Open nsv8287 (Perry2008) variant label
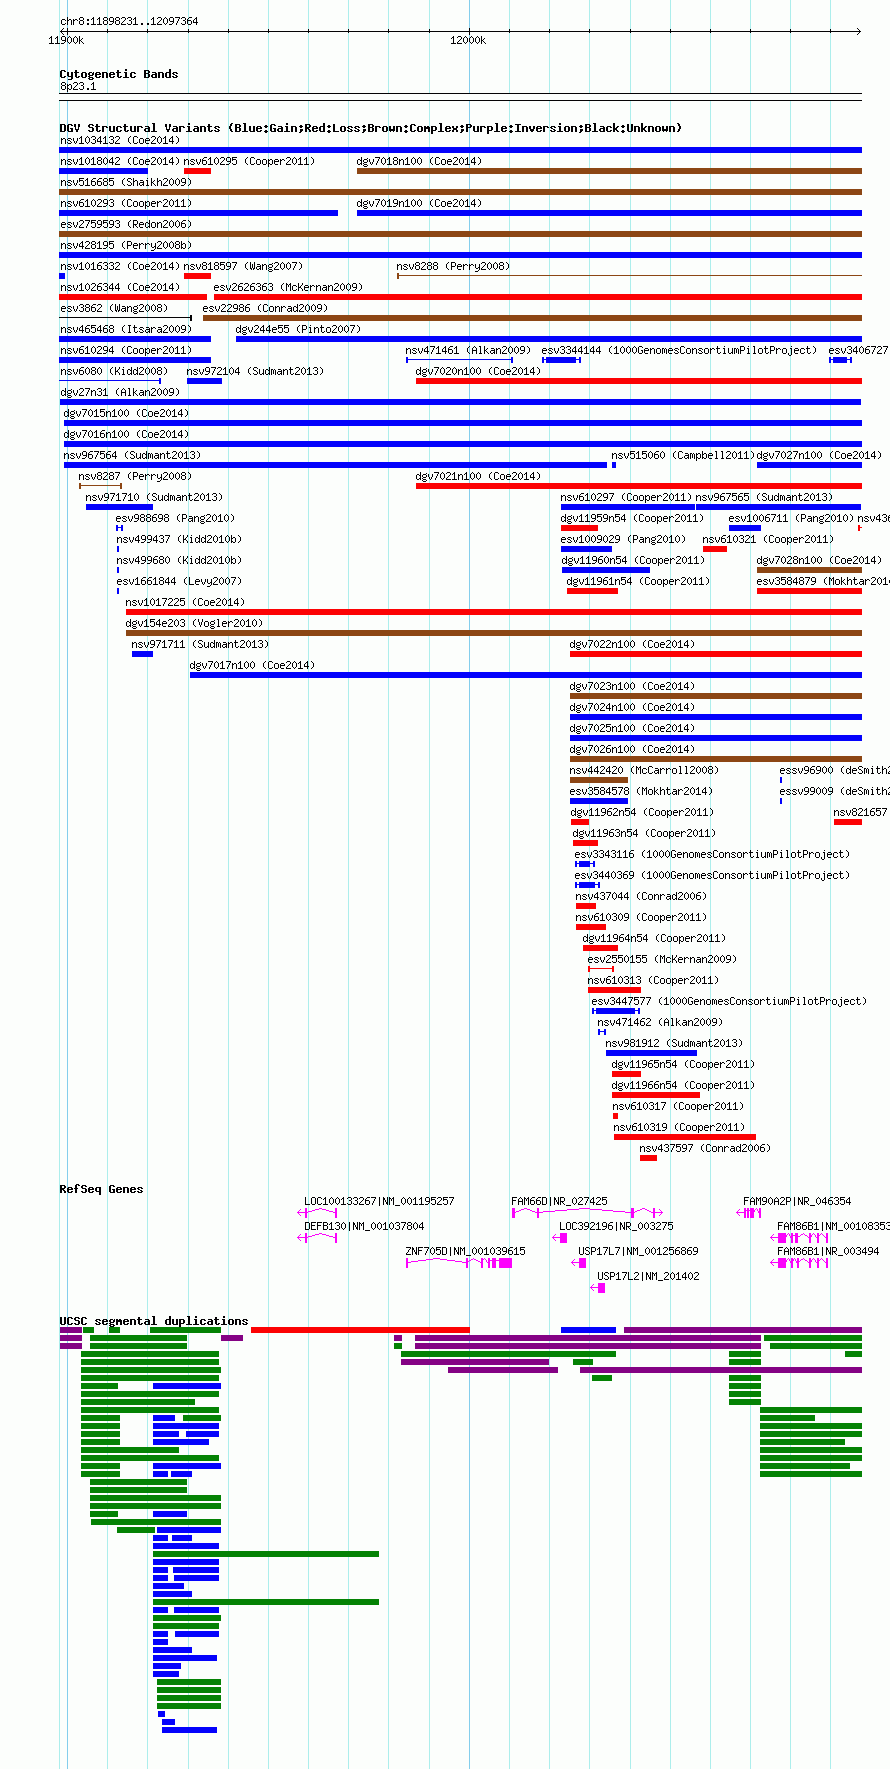890x1769 pixels. coord(135,476)
